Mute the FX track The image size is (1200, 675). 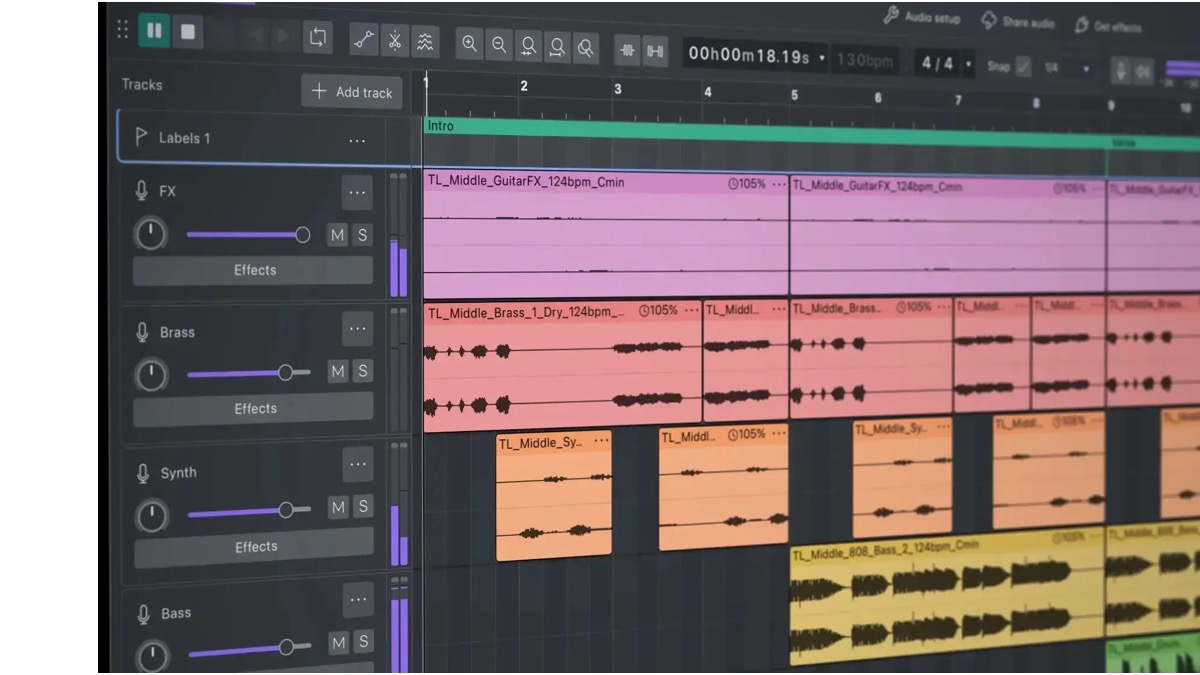pos(338,235)
